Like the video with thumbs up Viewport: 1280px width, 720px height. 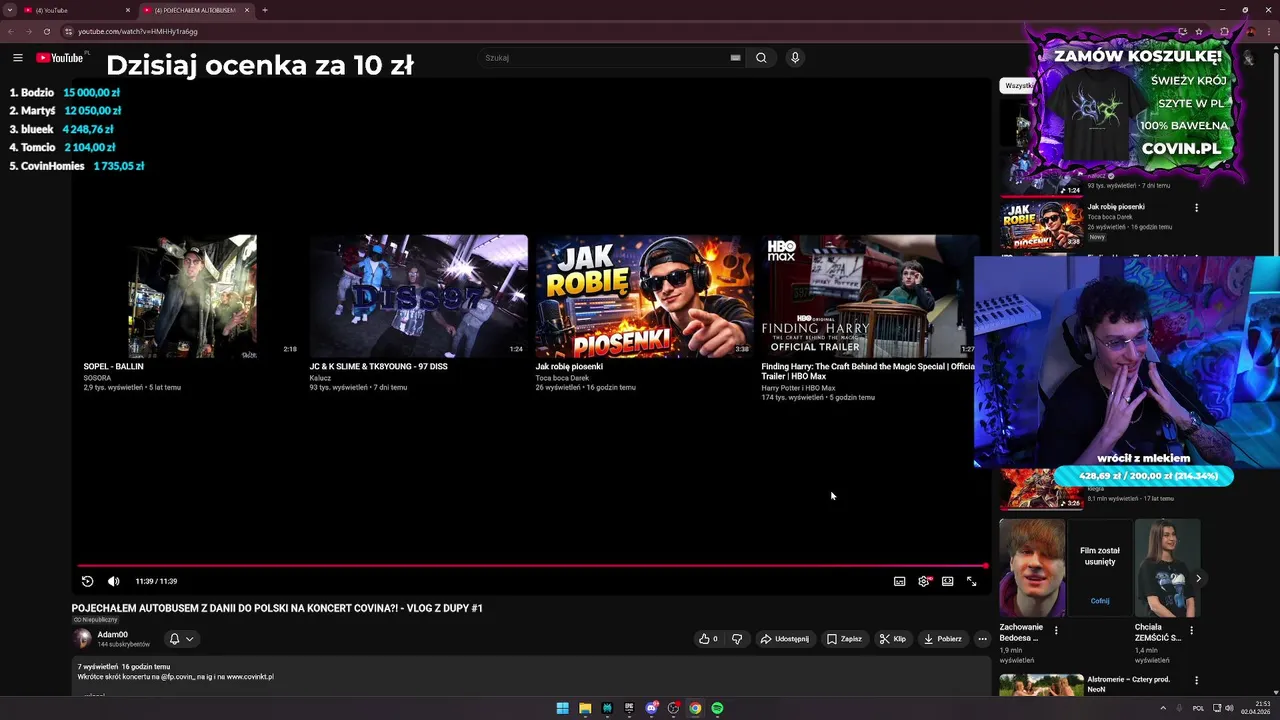[708, 639]
